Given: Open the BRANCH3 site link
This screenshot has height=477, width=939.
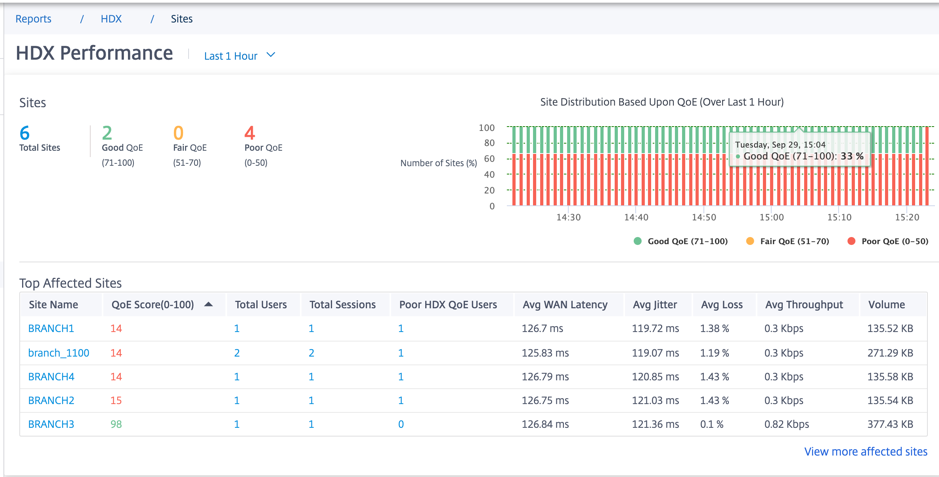Looking at the screenshot, I should 52,424.
